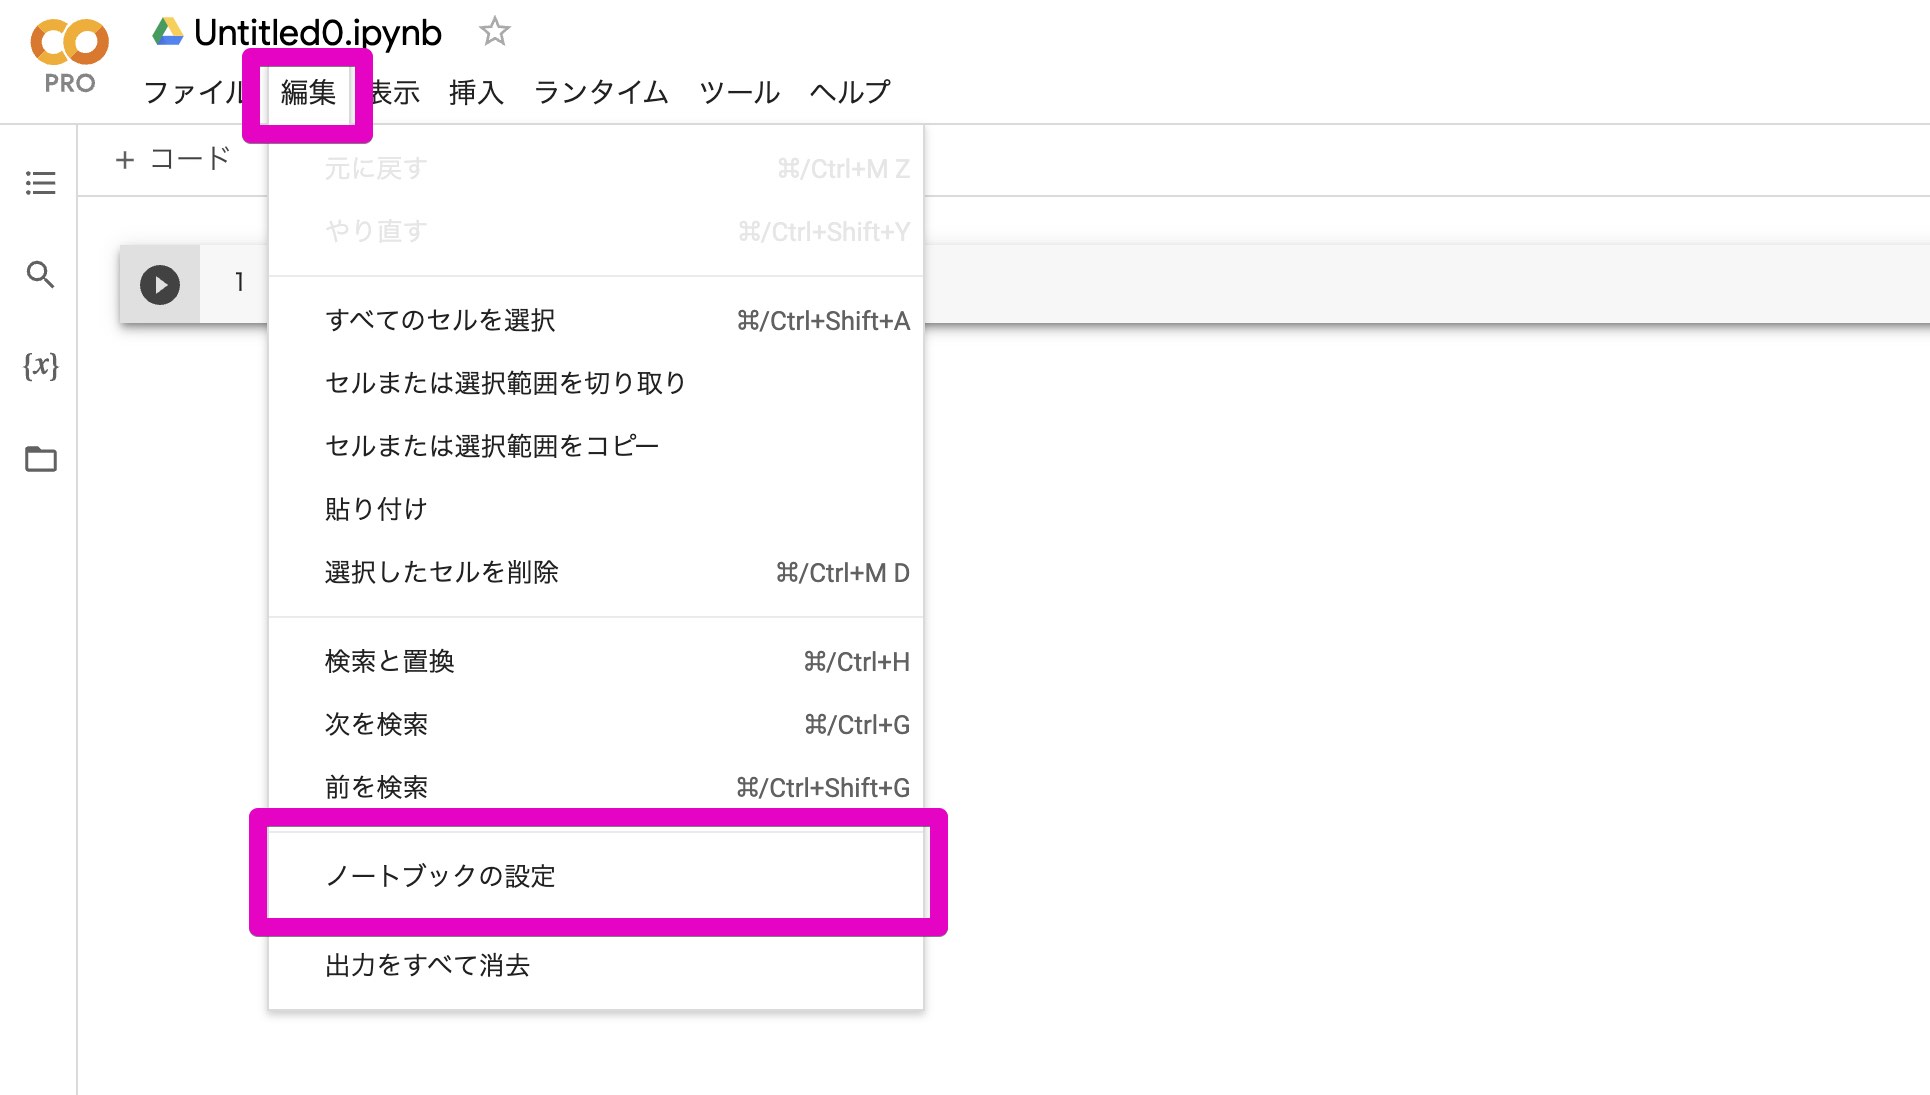The width and height of the screenshot is (1930, 1095).
Task: Open the ファイル menu
Action: point(196,92)
